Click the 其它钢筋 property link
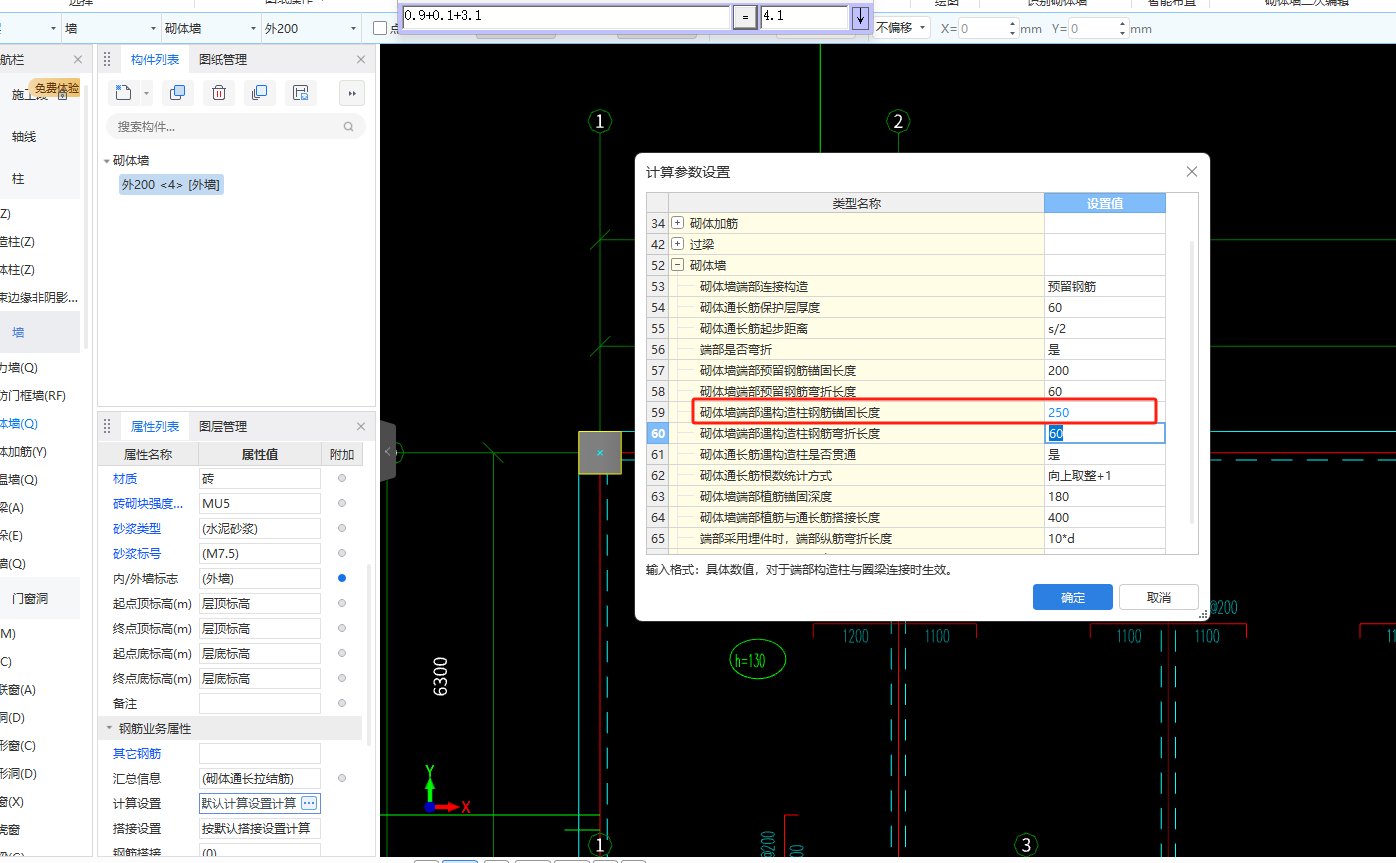The image size is (1396, 863). click(137, 753)
